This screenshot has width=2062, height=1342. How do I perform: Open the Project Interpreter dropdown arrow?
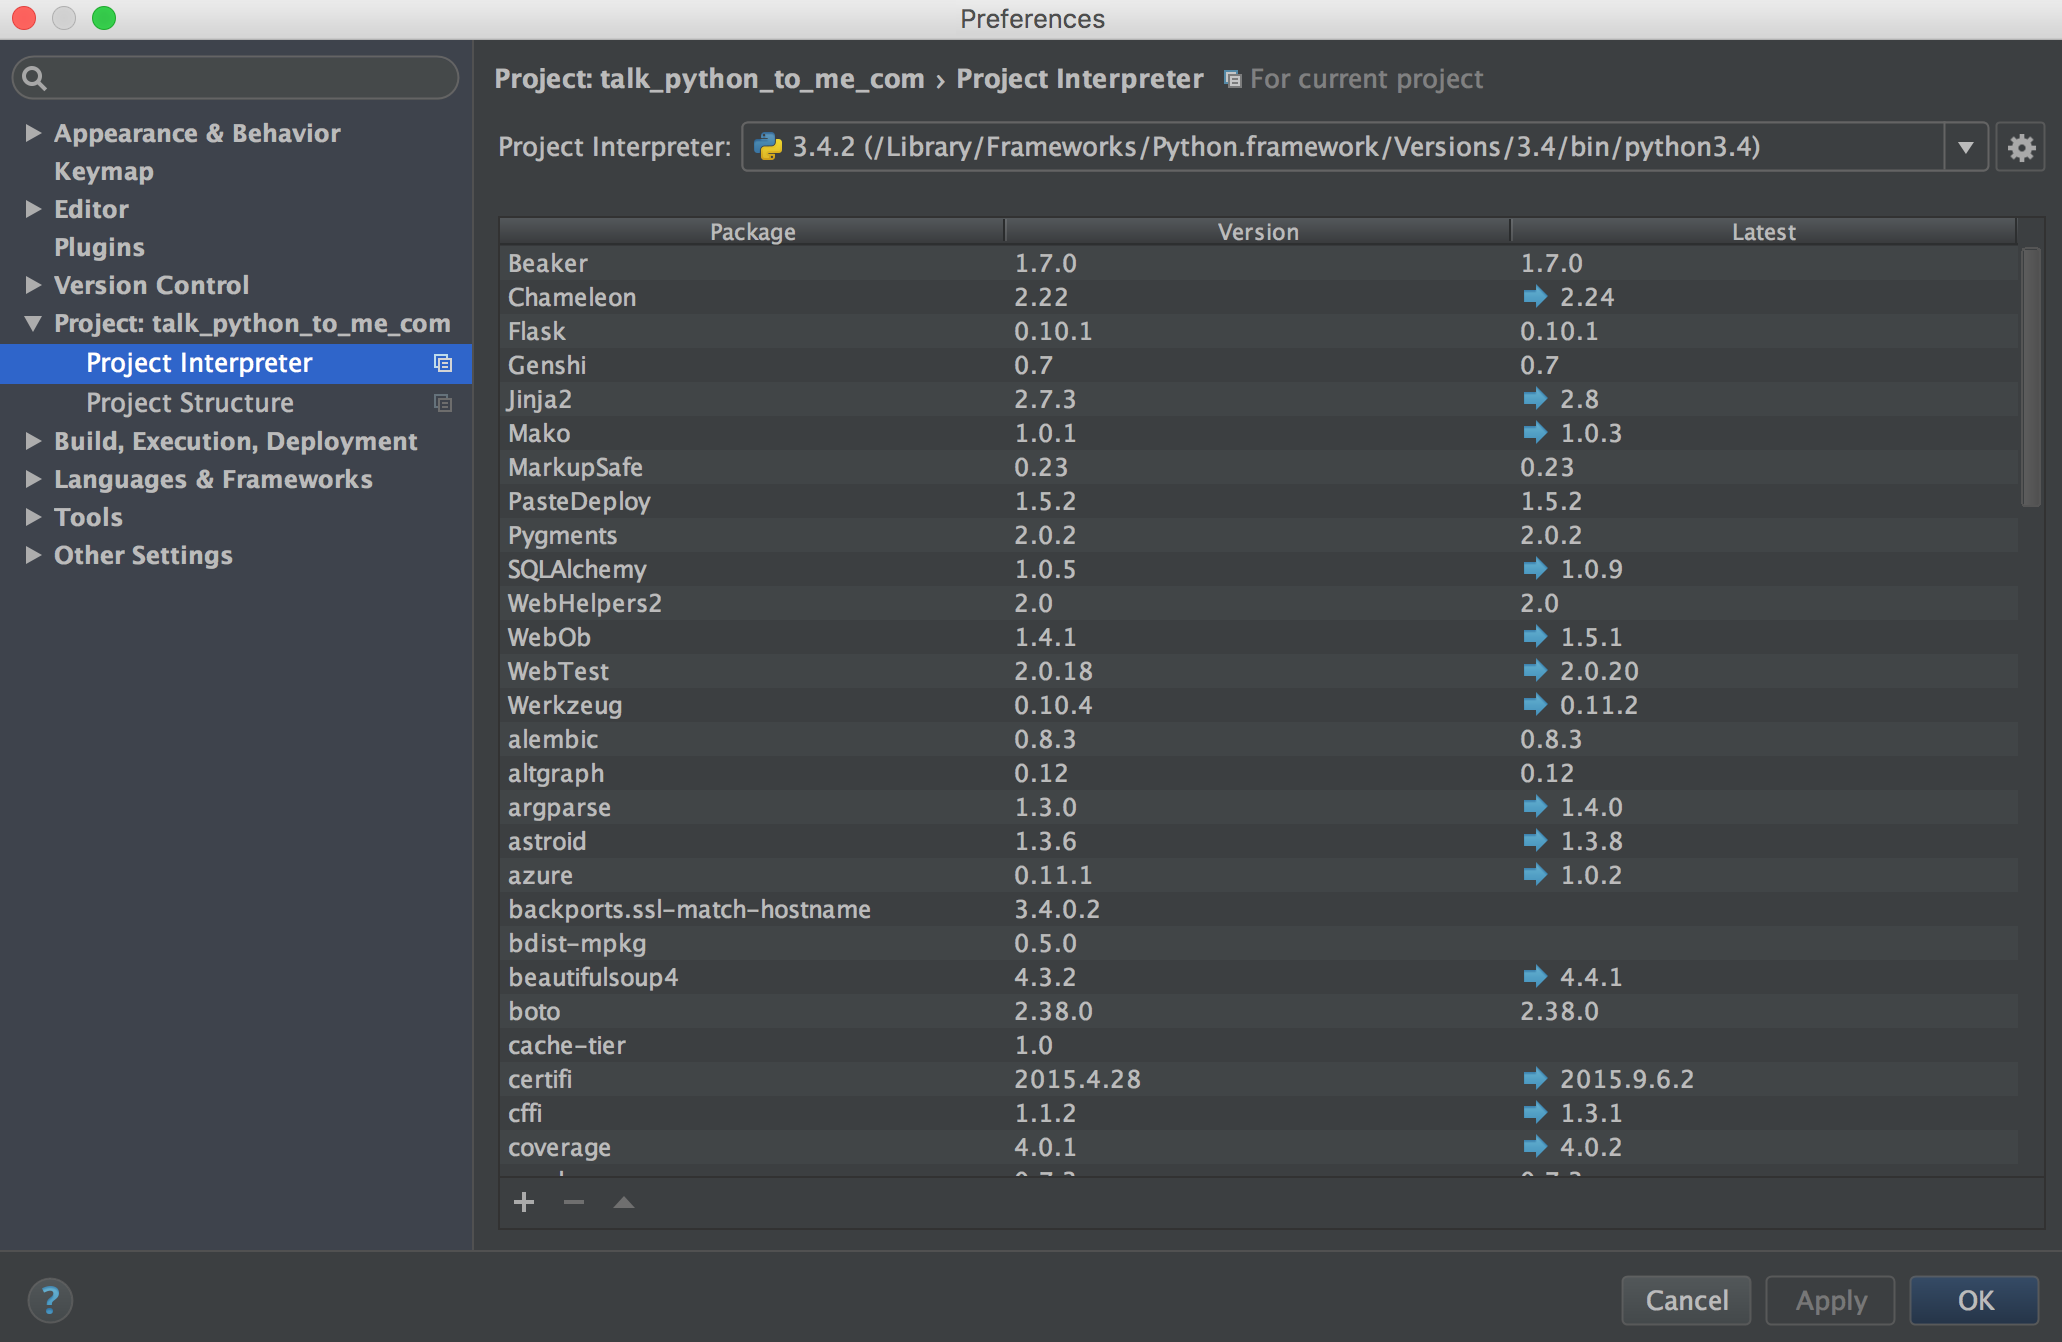[x=1965, y=148]
